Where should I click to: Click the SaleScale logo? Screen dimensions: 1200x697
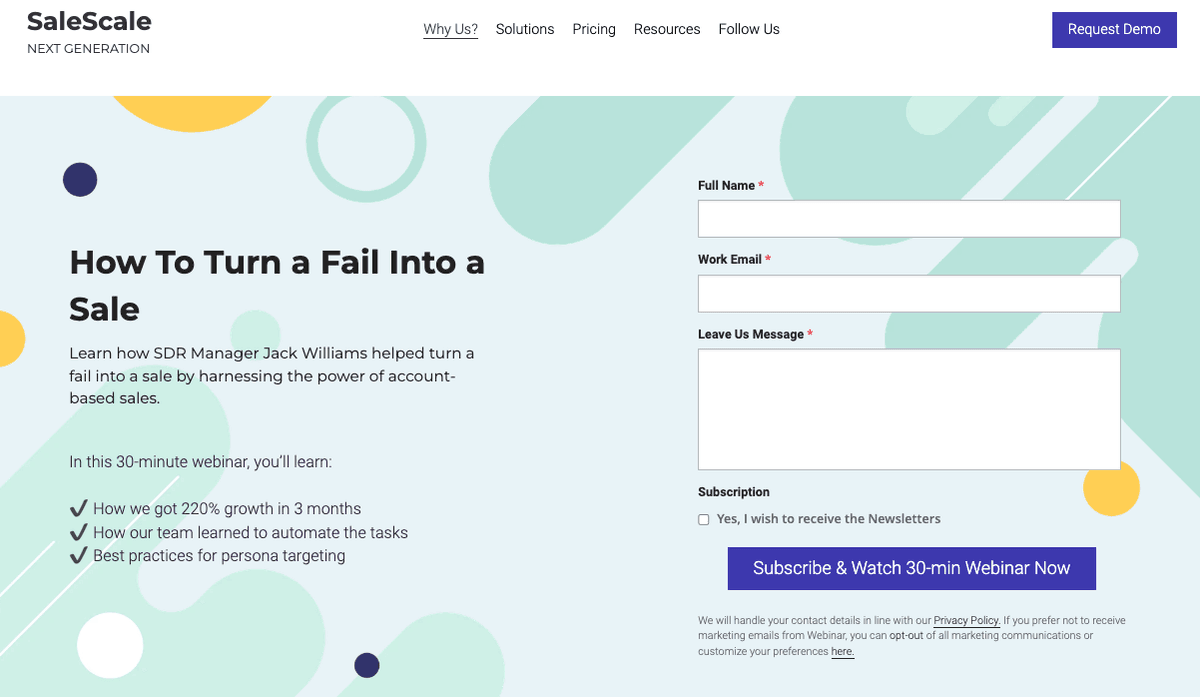(x=89, y=21)
